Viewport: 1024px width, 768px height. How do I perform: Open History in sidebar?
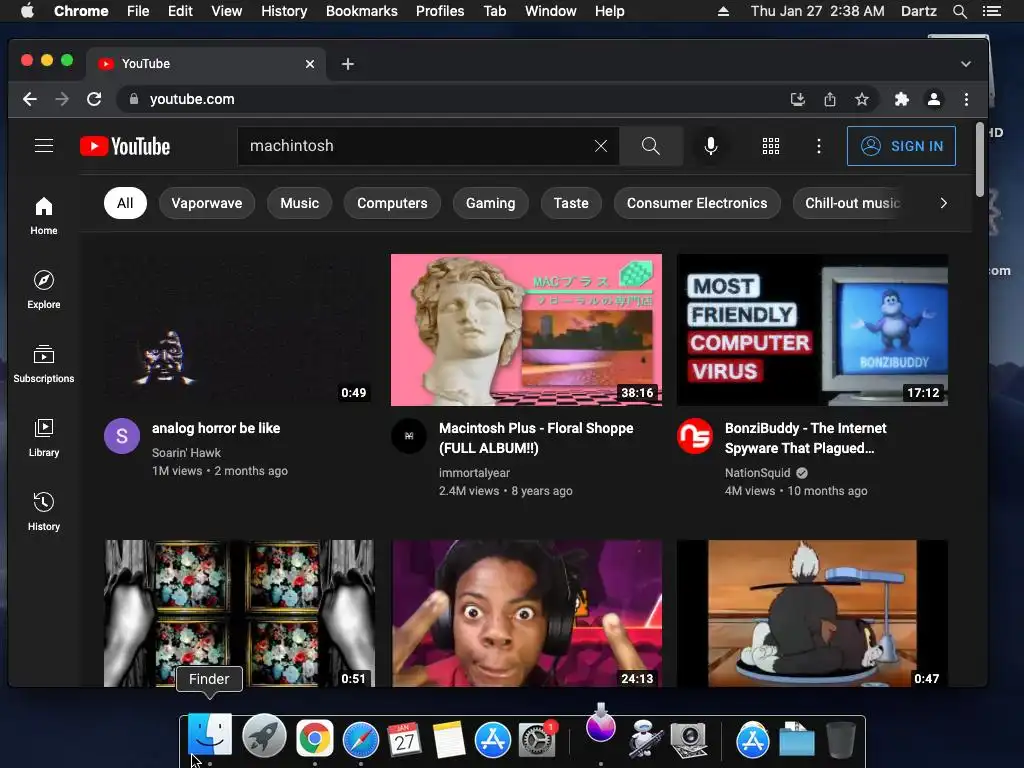[x=44, y=512]
